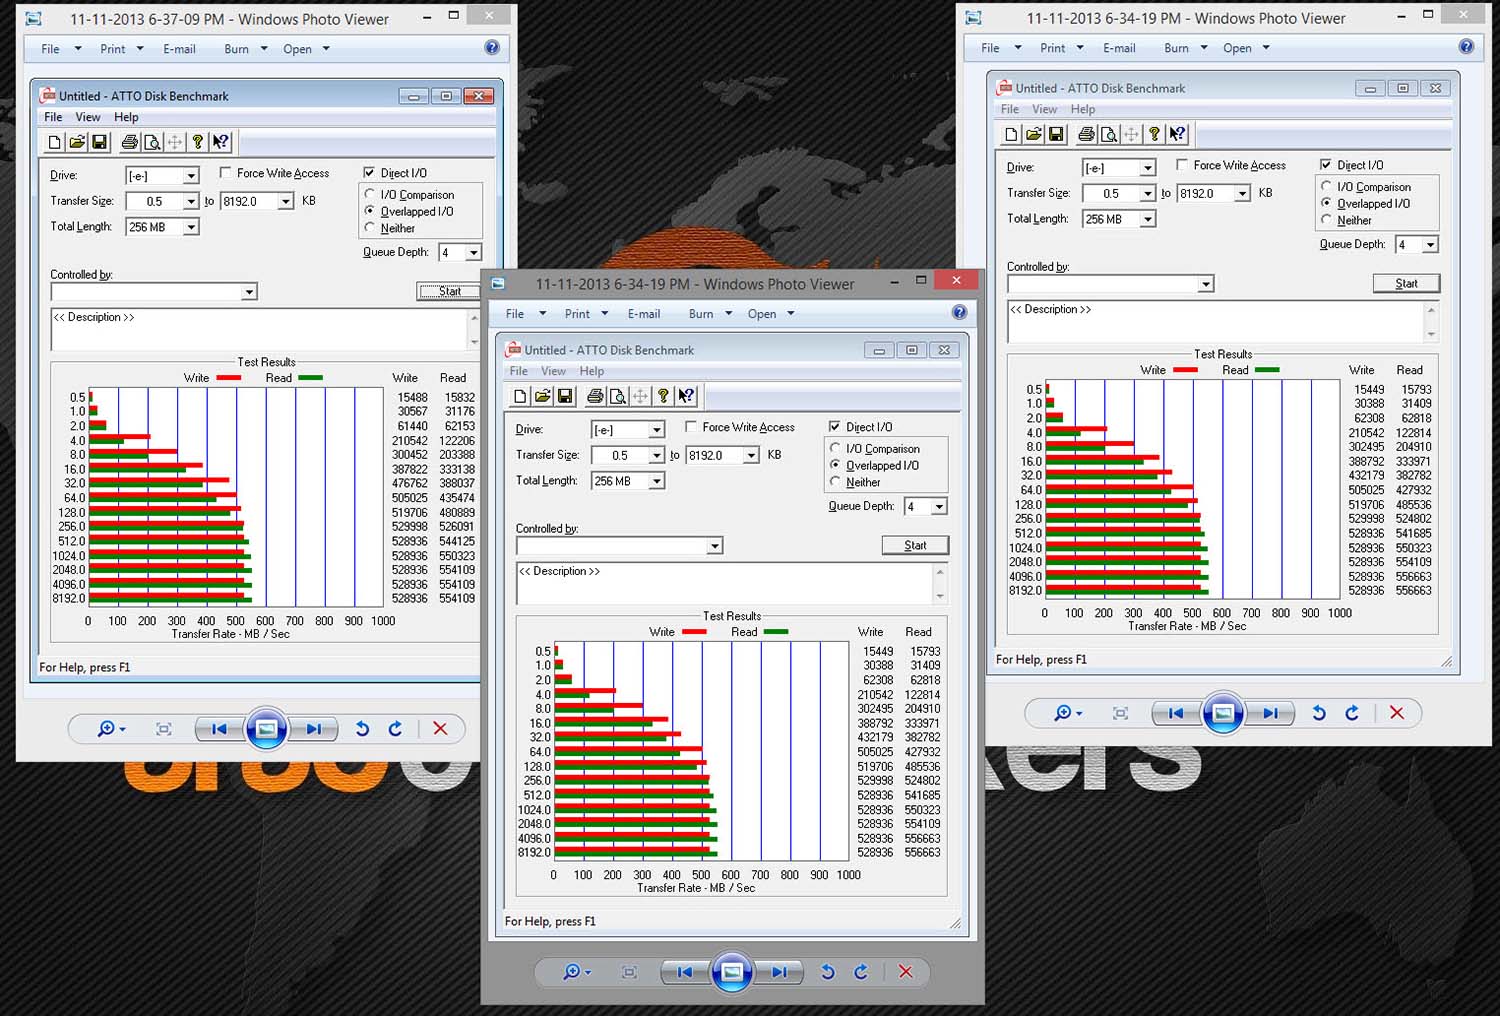Open Burn menu in the 6-37-09 PM viewer
Screen dimensions: 1500x1016
(x=246, y=49)
